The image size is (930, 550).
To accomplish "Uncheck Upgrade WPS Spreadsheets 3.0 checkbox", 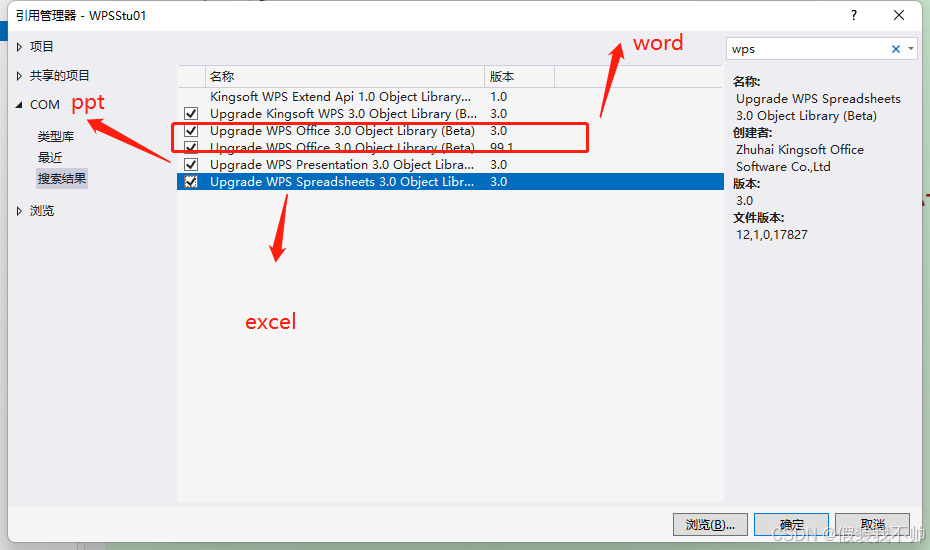I will (191, 182).
